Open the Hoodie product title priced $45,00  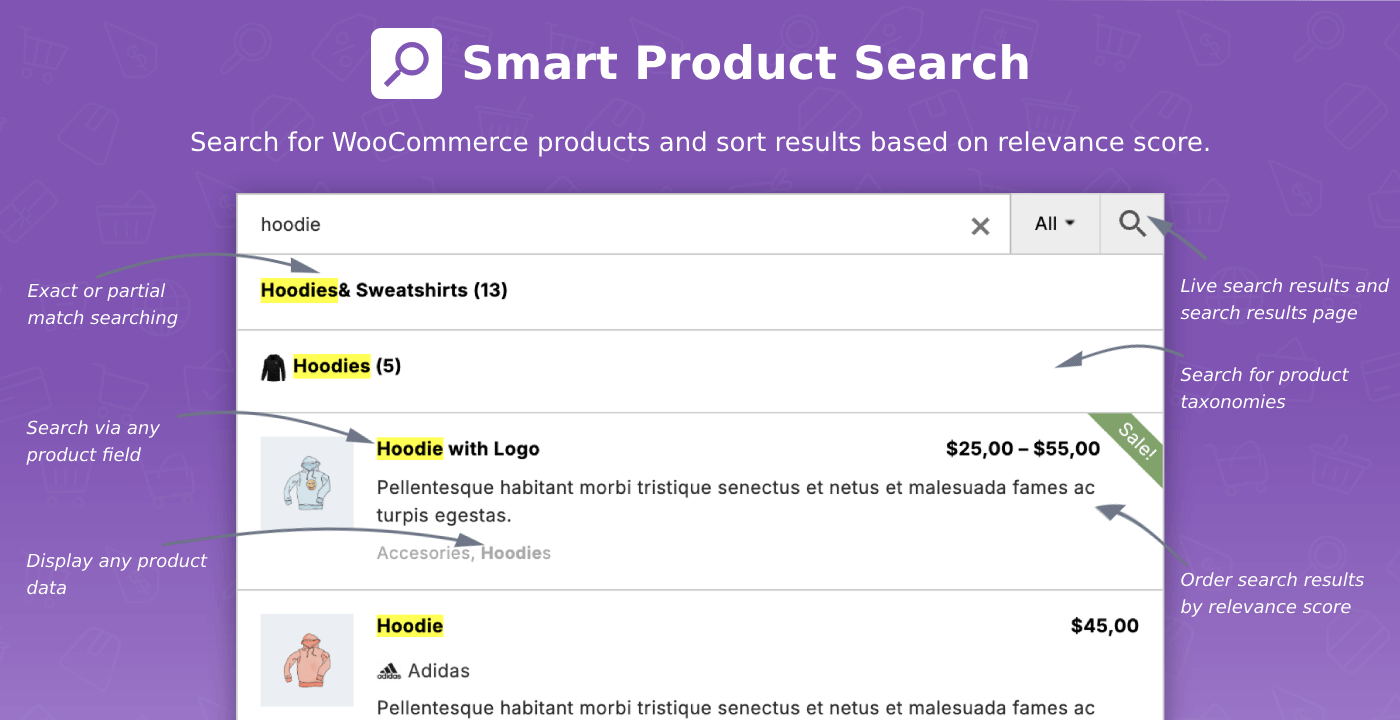[x=410, y=626]
